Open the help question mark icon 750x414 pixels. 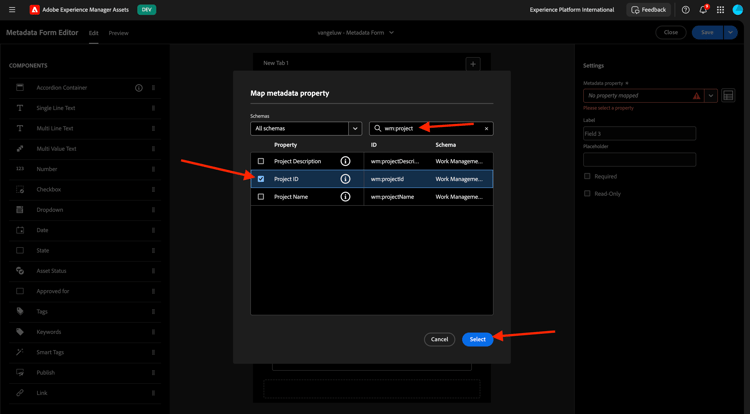click(685, 10)
